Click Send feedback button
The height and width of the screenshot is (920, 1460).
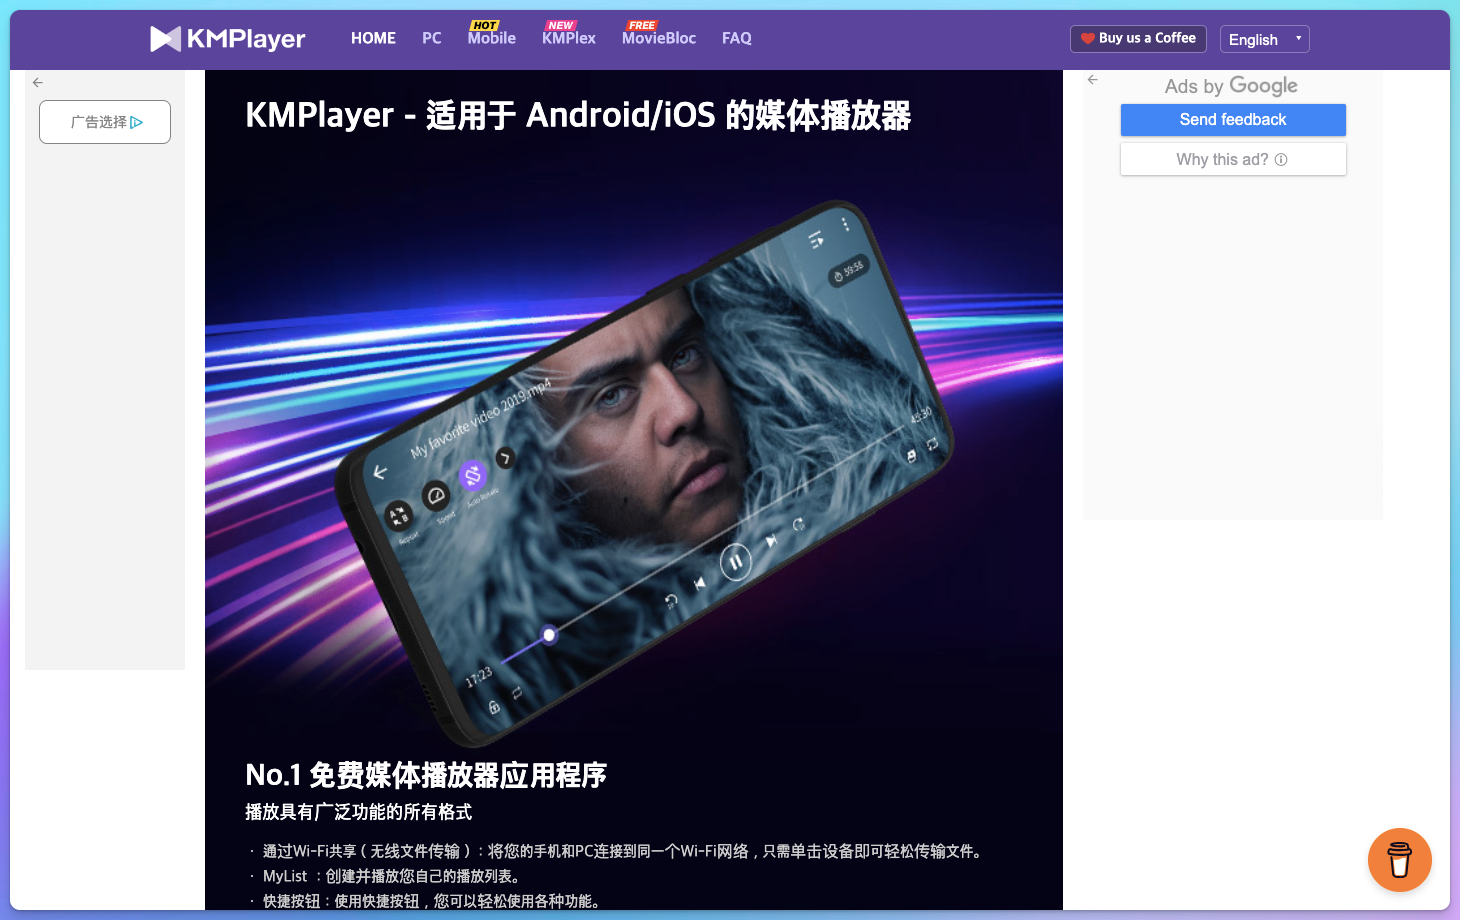tap(1233, 120)
